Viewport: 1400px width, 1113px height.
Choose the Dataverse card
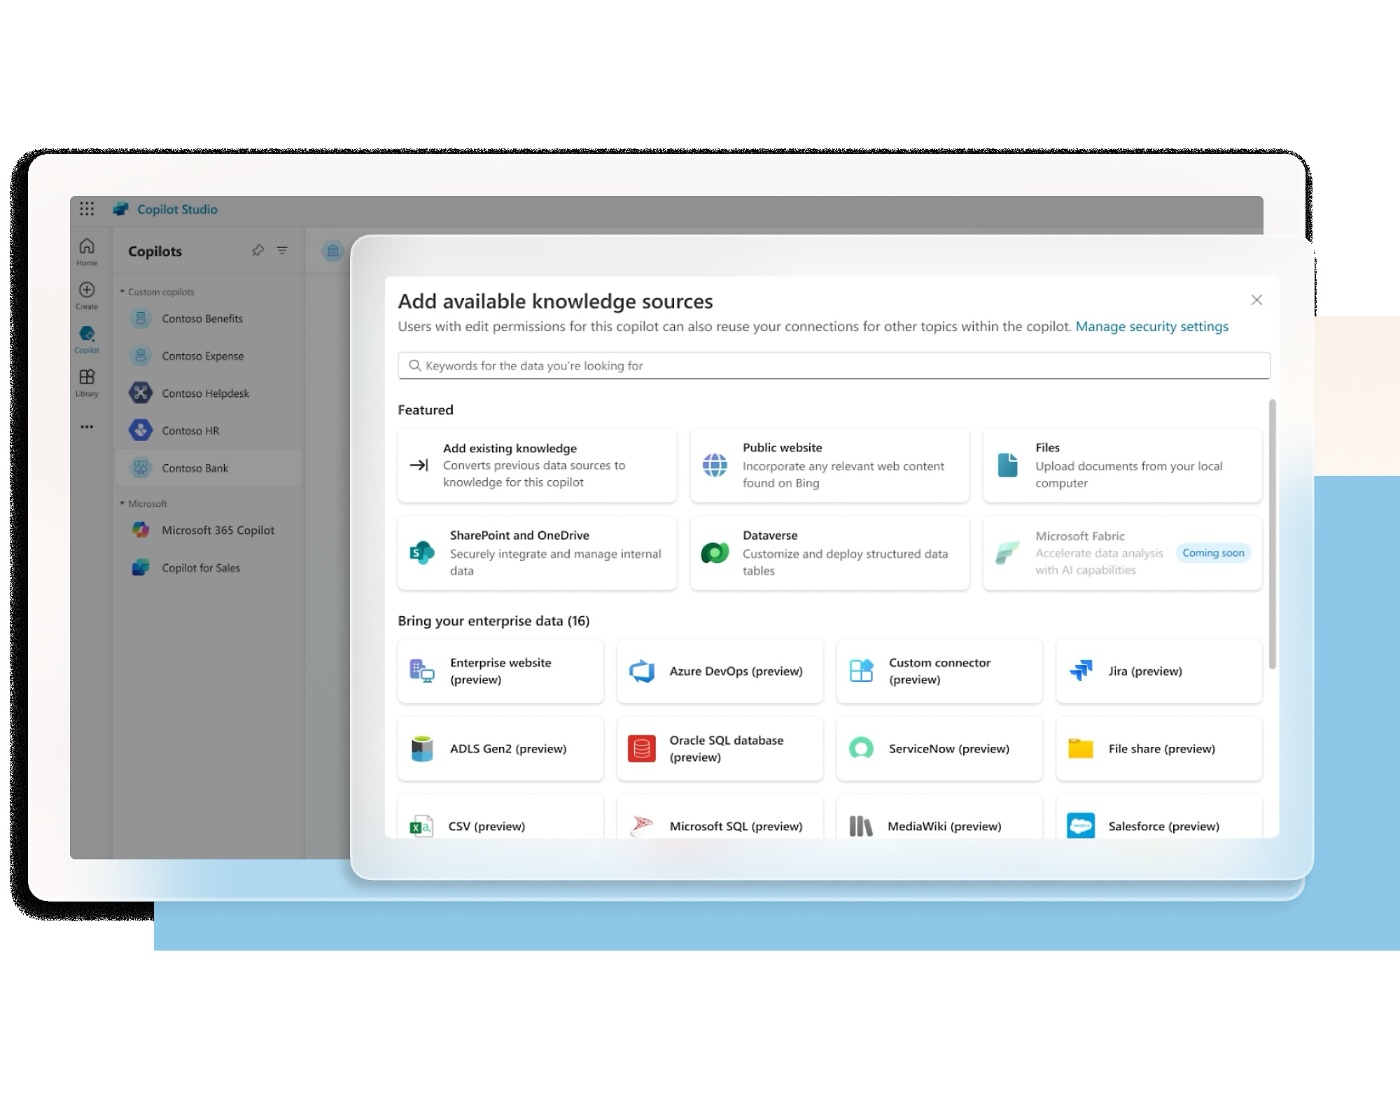(830, 553)
